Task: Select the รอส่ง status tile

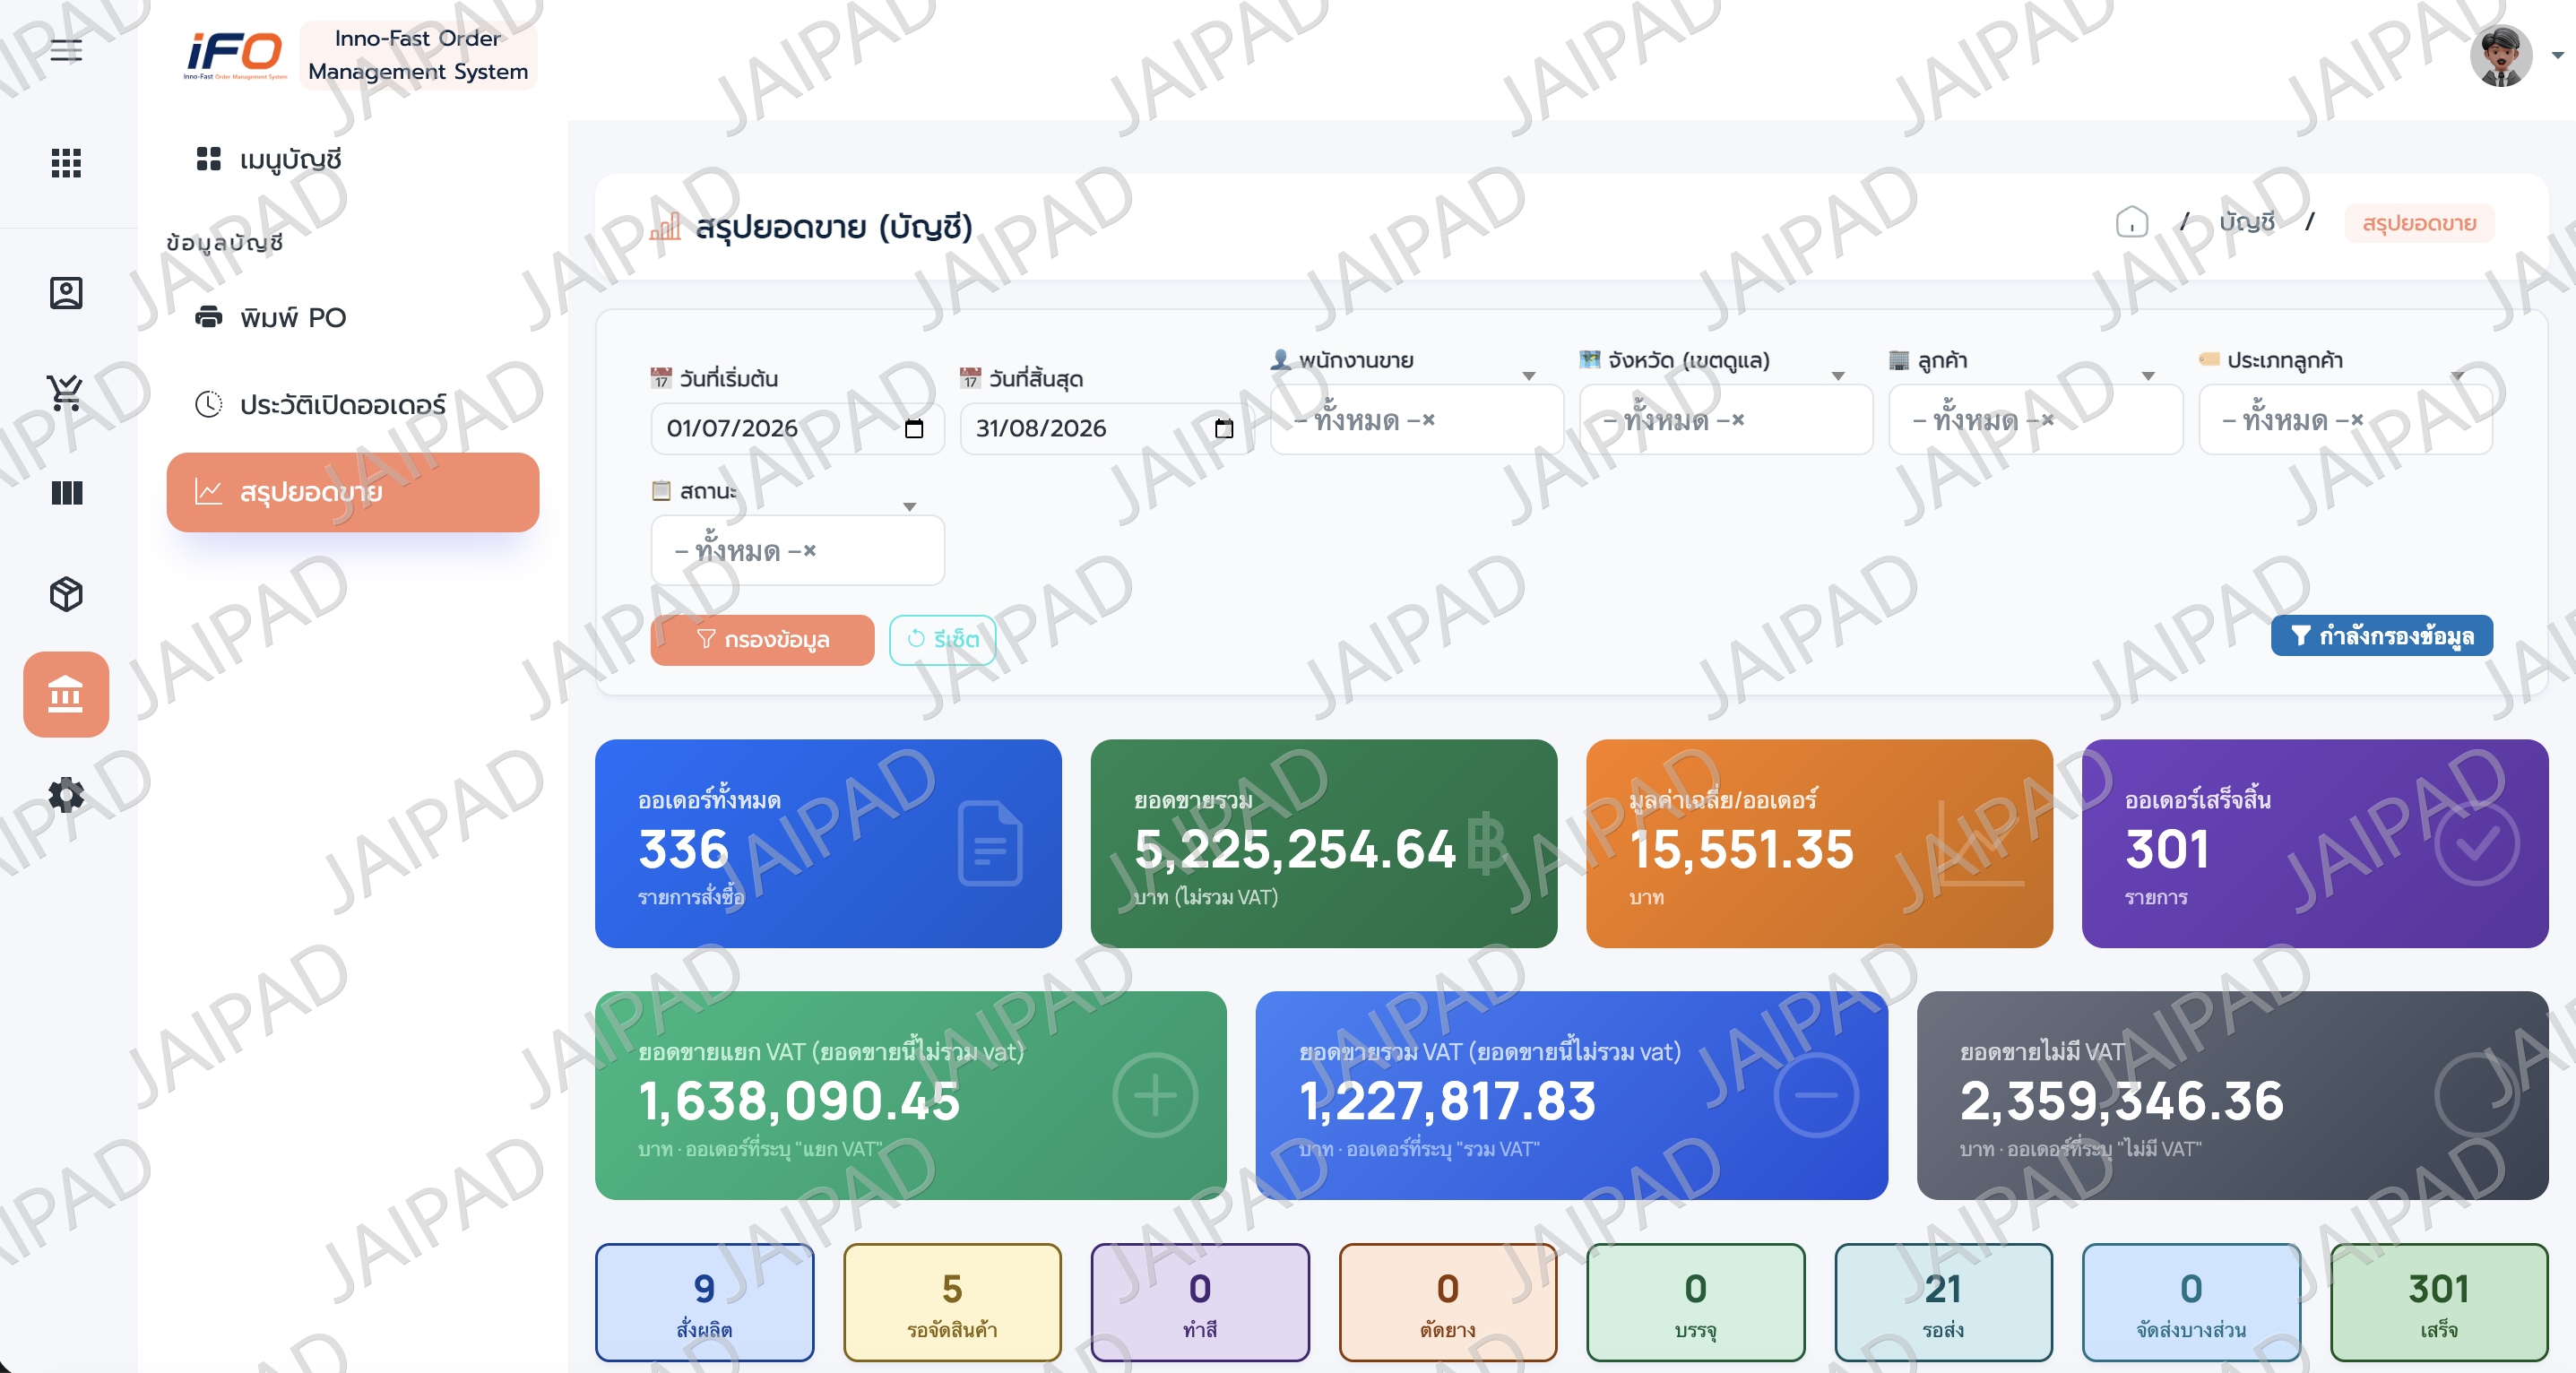Action: click(x=1943, y=1303)
